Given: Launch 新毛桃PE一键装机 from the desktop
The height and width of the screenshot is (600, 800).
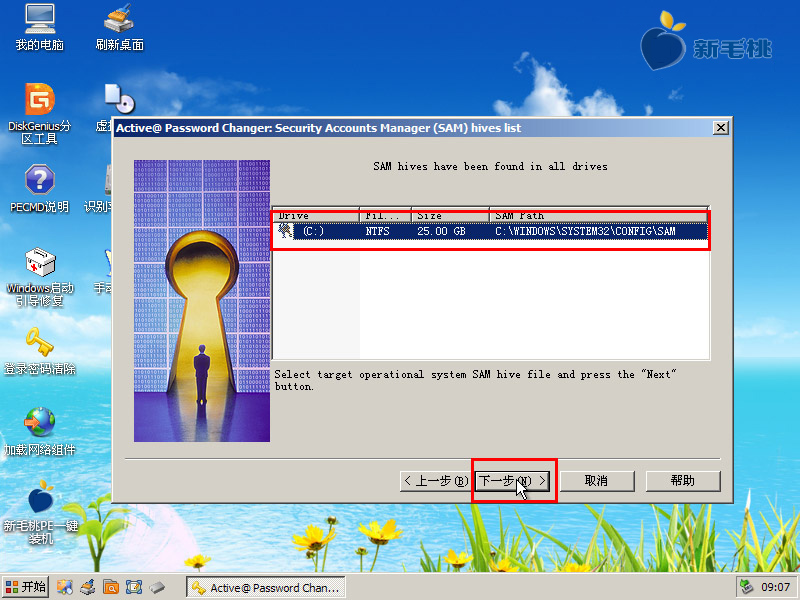Looking at the screenshot, I should [x=40, y=512].
